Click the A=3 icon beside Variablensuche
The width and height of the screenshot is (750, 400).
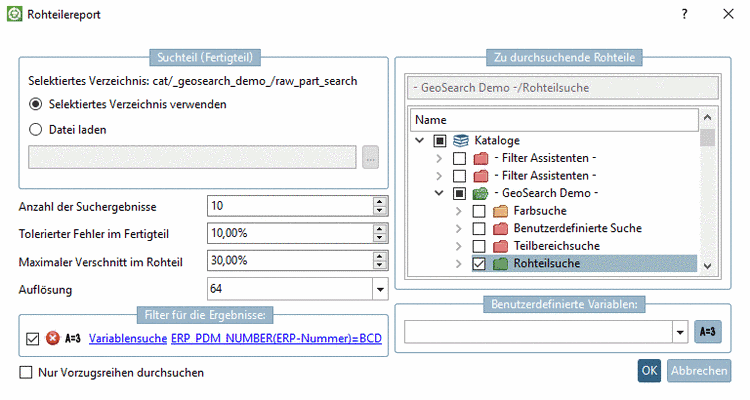coord(73,338)
